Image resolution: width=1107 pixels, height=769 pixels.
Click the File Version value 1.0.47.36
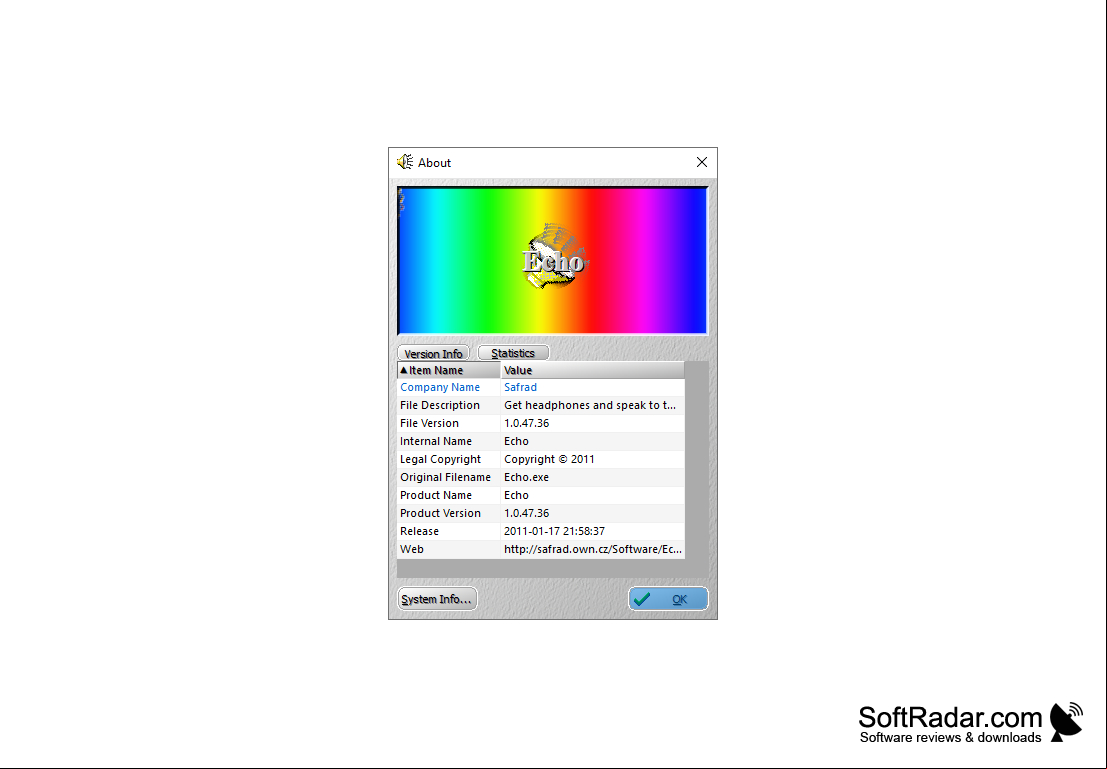pos(527,423)
